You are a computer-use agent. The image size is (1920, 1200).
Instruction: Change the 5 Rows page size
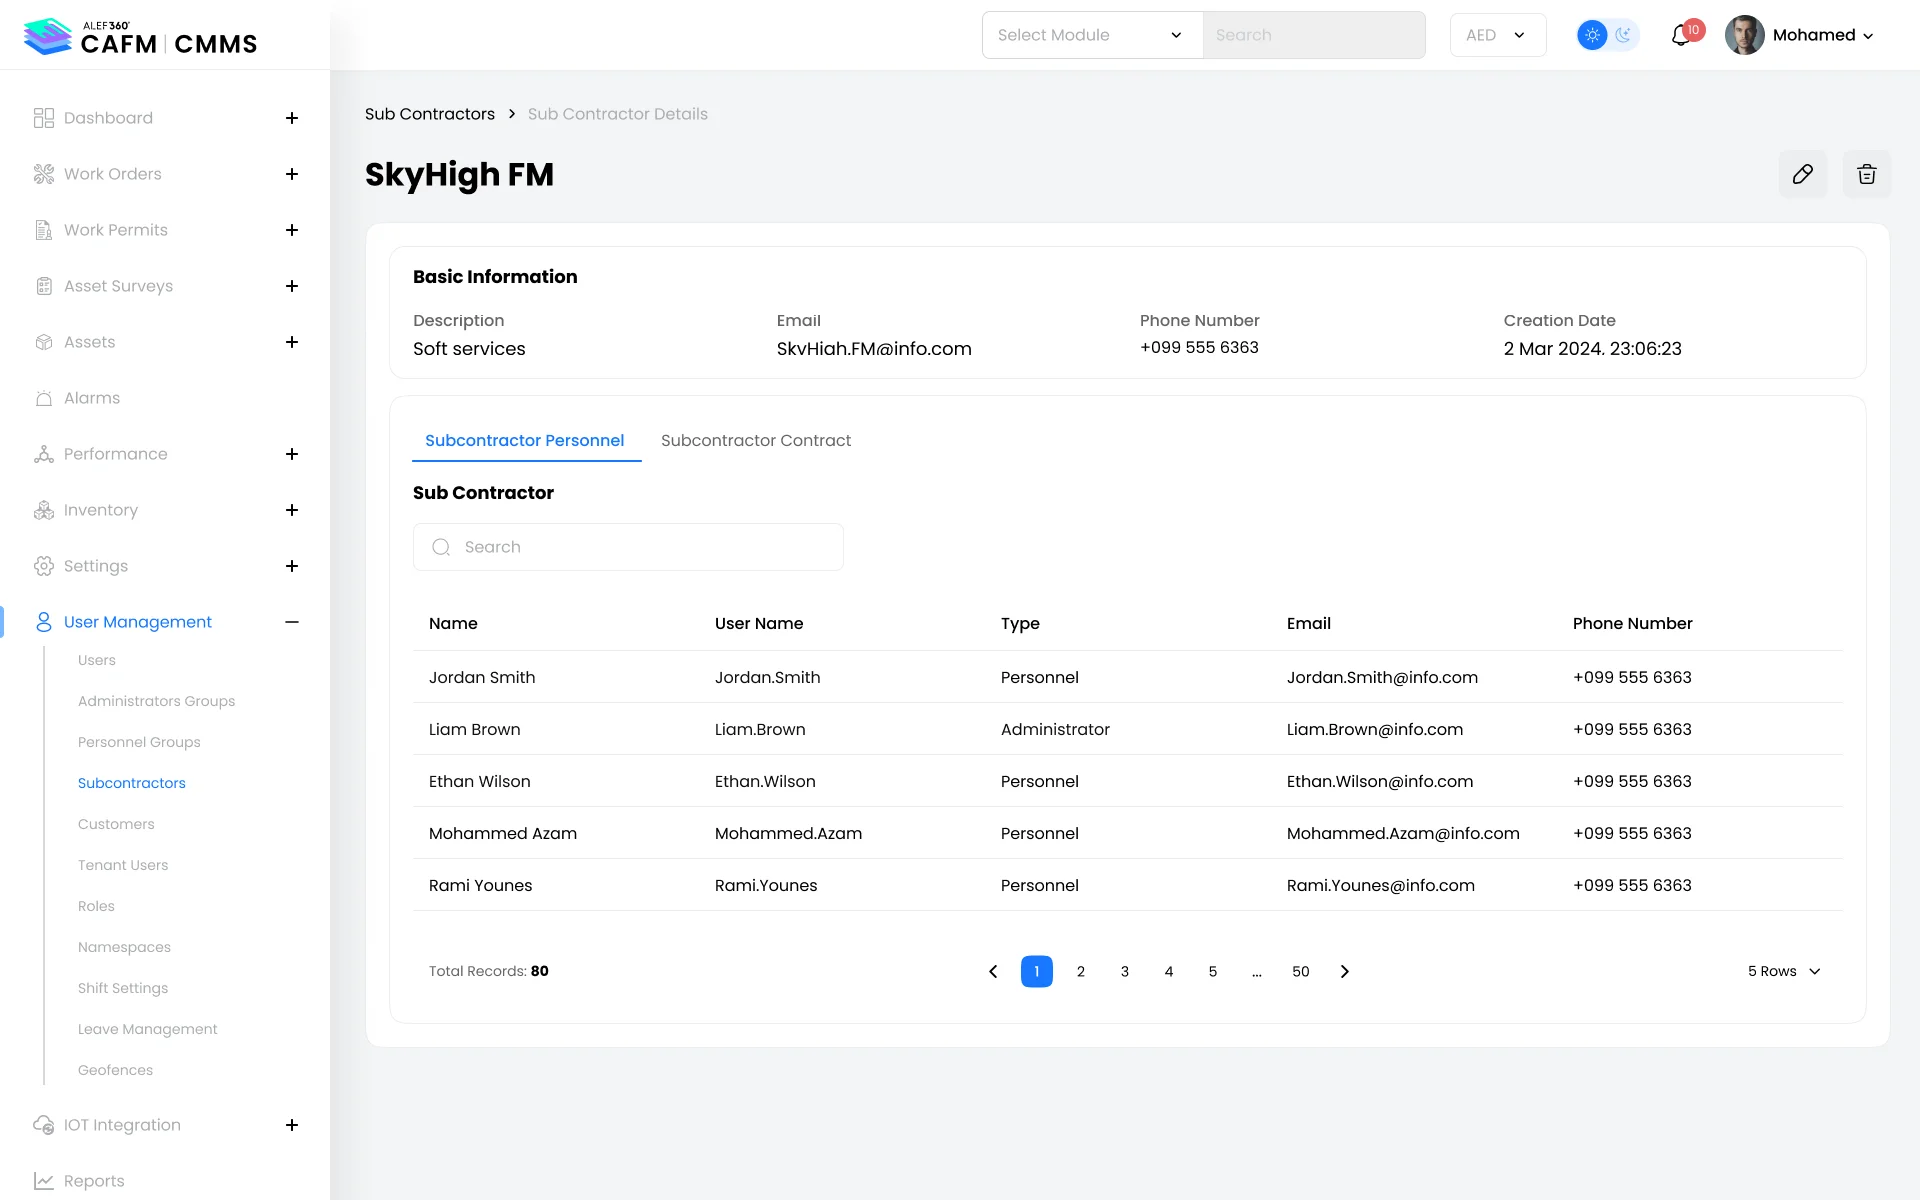1785,972
